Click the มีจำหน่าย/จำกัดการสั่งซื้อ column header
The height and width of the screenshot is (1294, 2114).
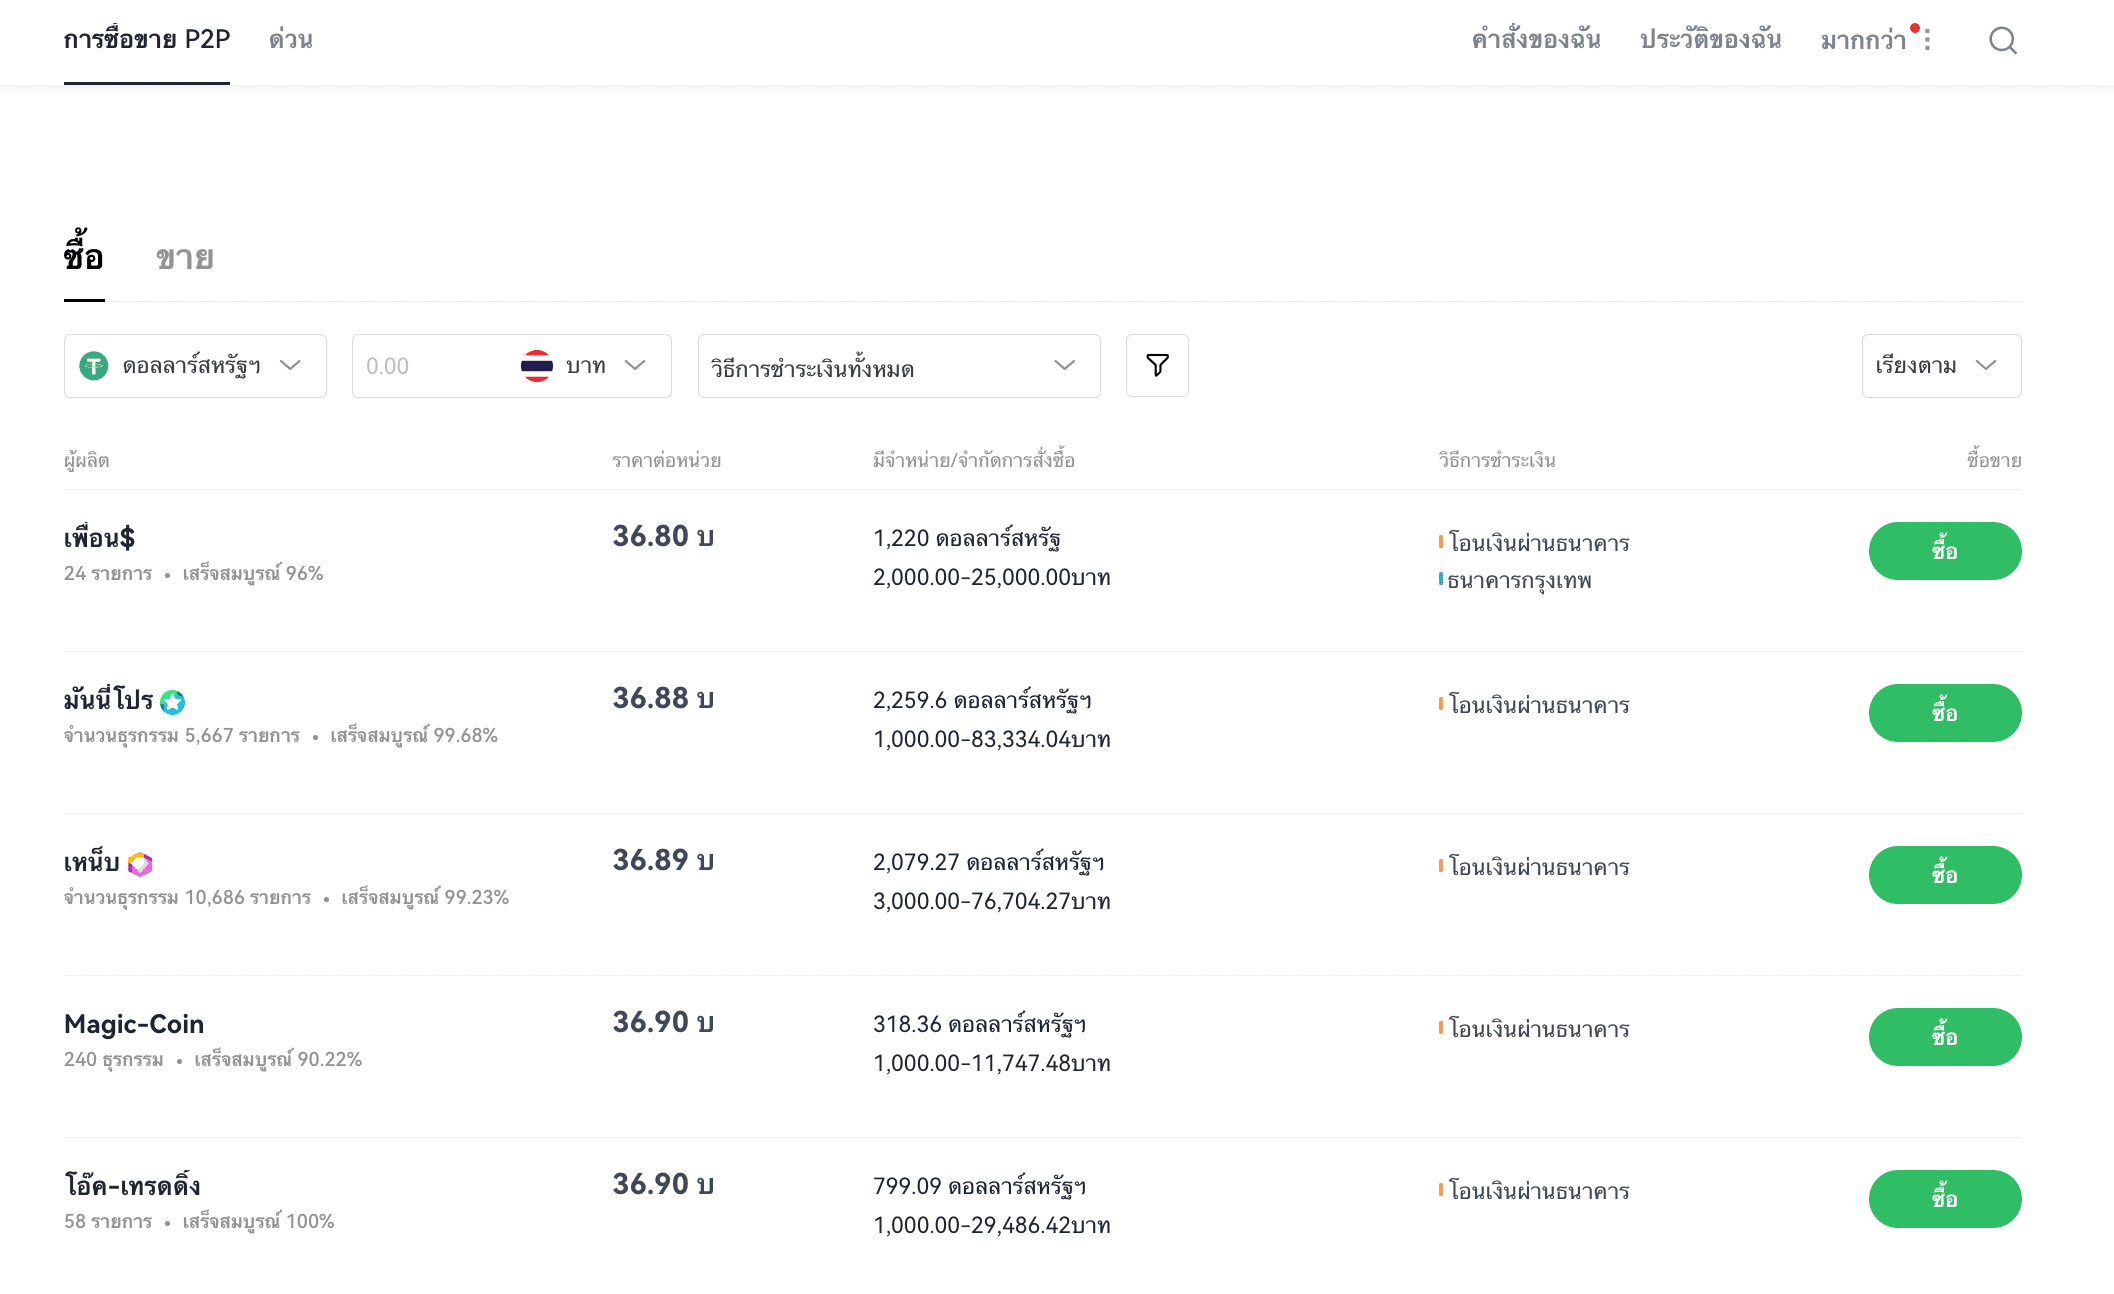[x=974, y=461]
